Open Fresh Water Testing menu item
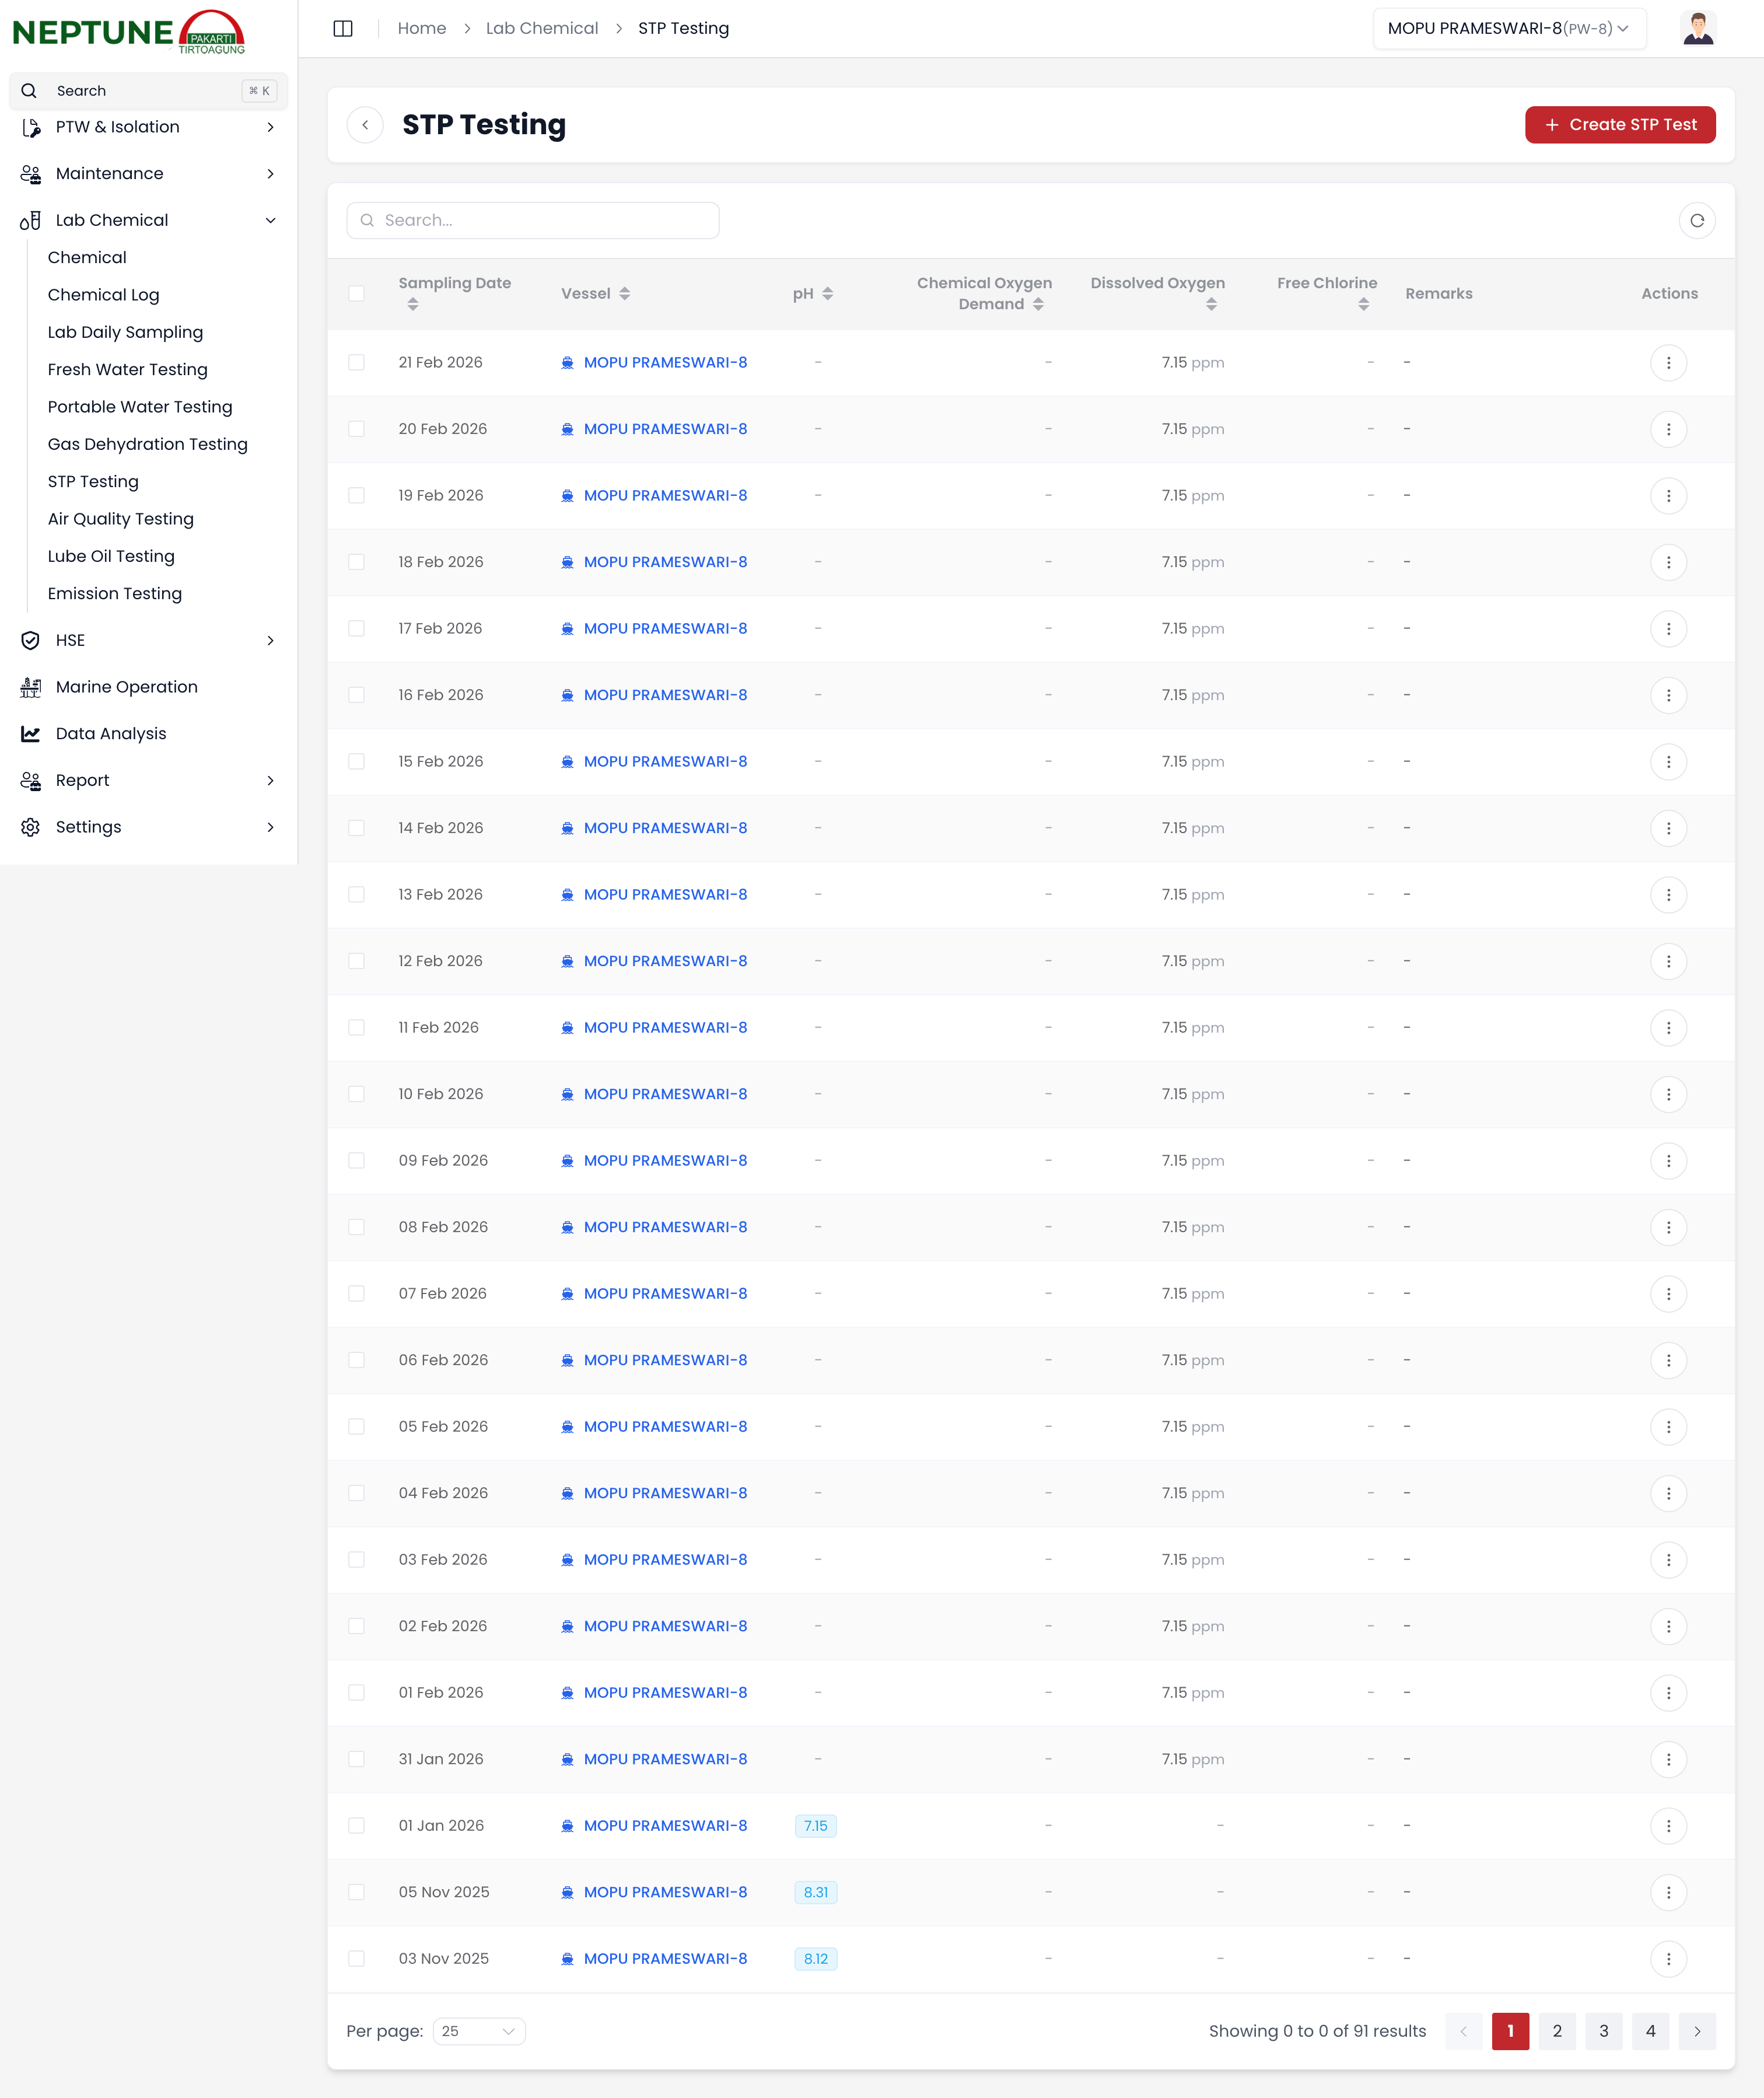The image size is (1764, 2098). 127,370
